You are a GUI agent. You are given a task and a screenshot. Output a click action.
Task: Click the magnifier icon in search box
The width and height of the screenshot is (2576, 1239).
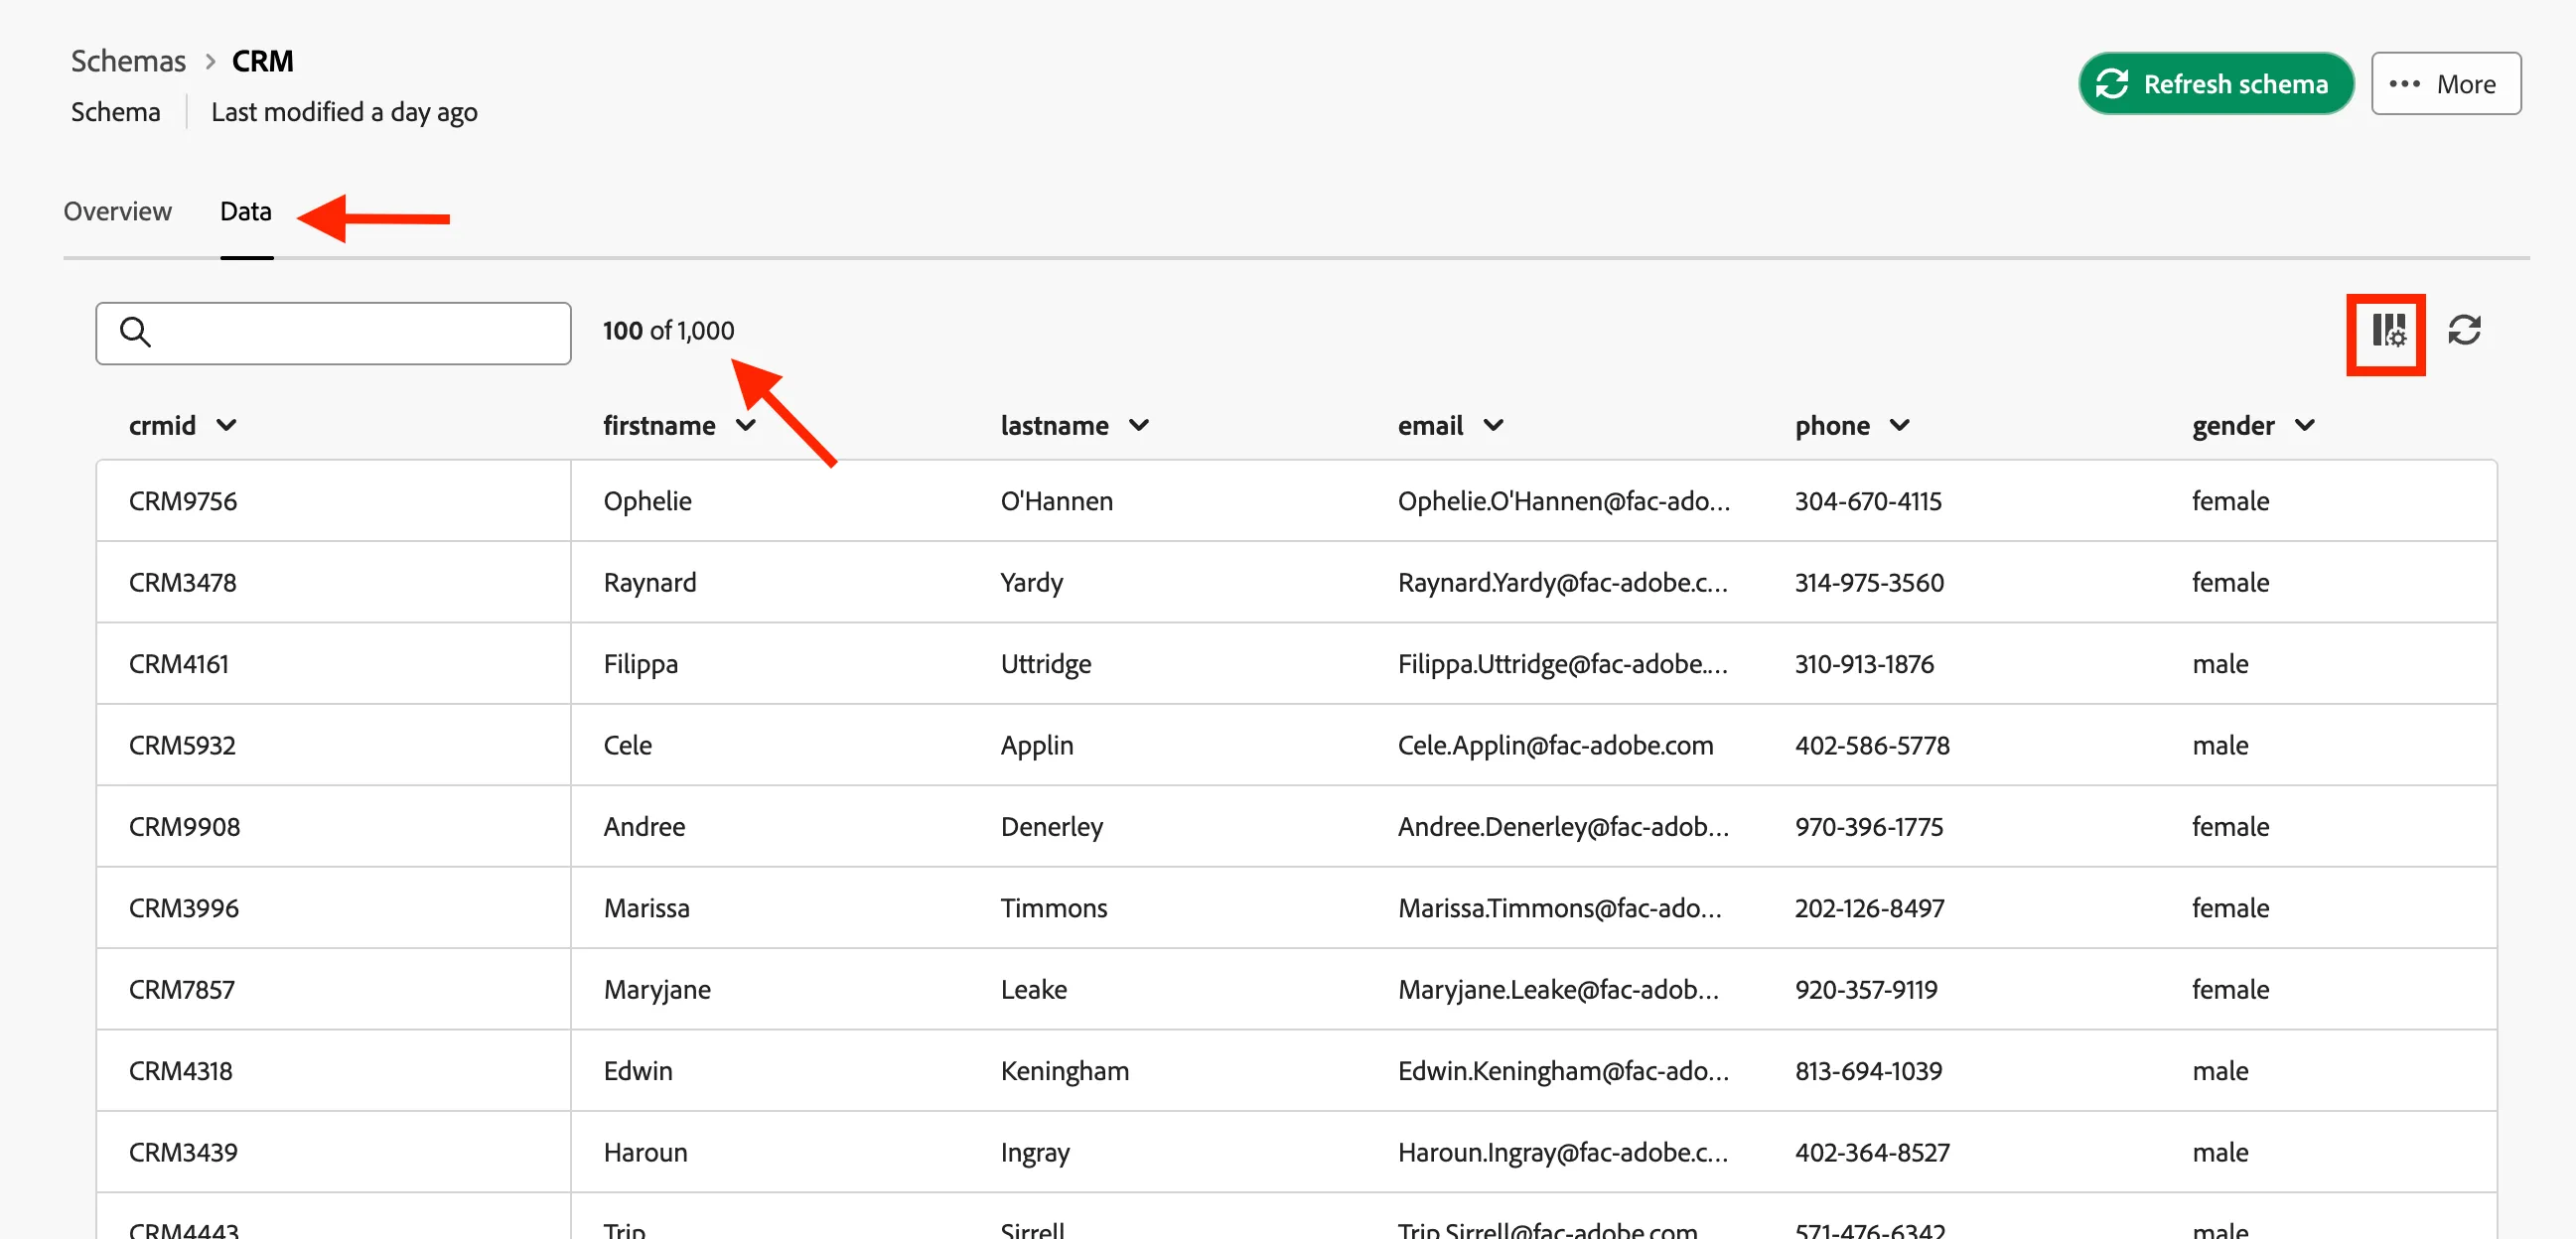click(x=135, y=333)
